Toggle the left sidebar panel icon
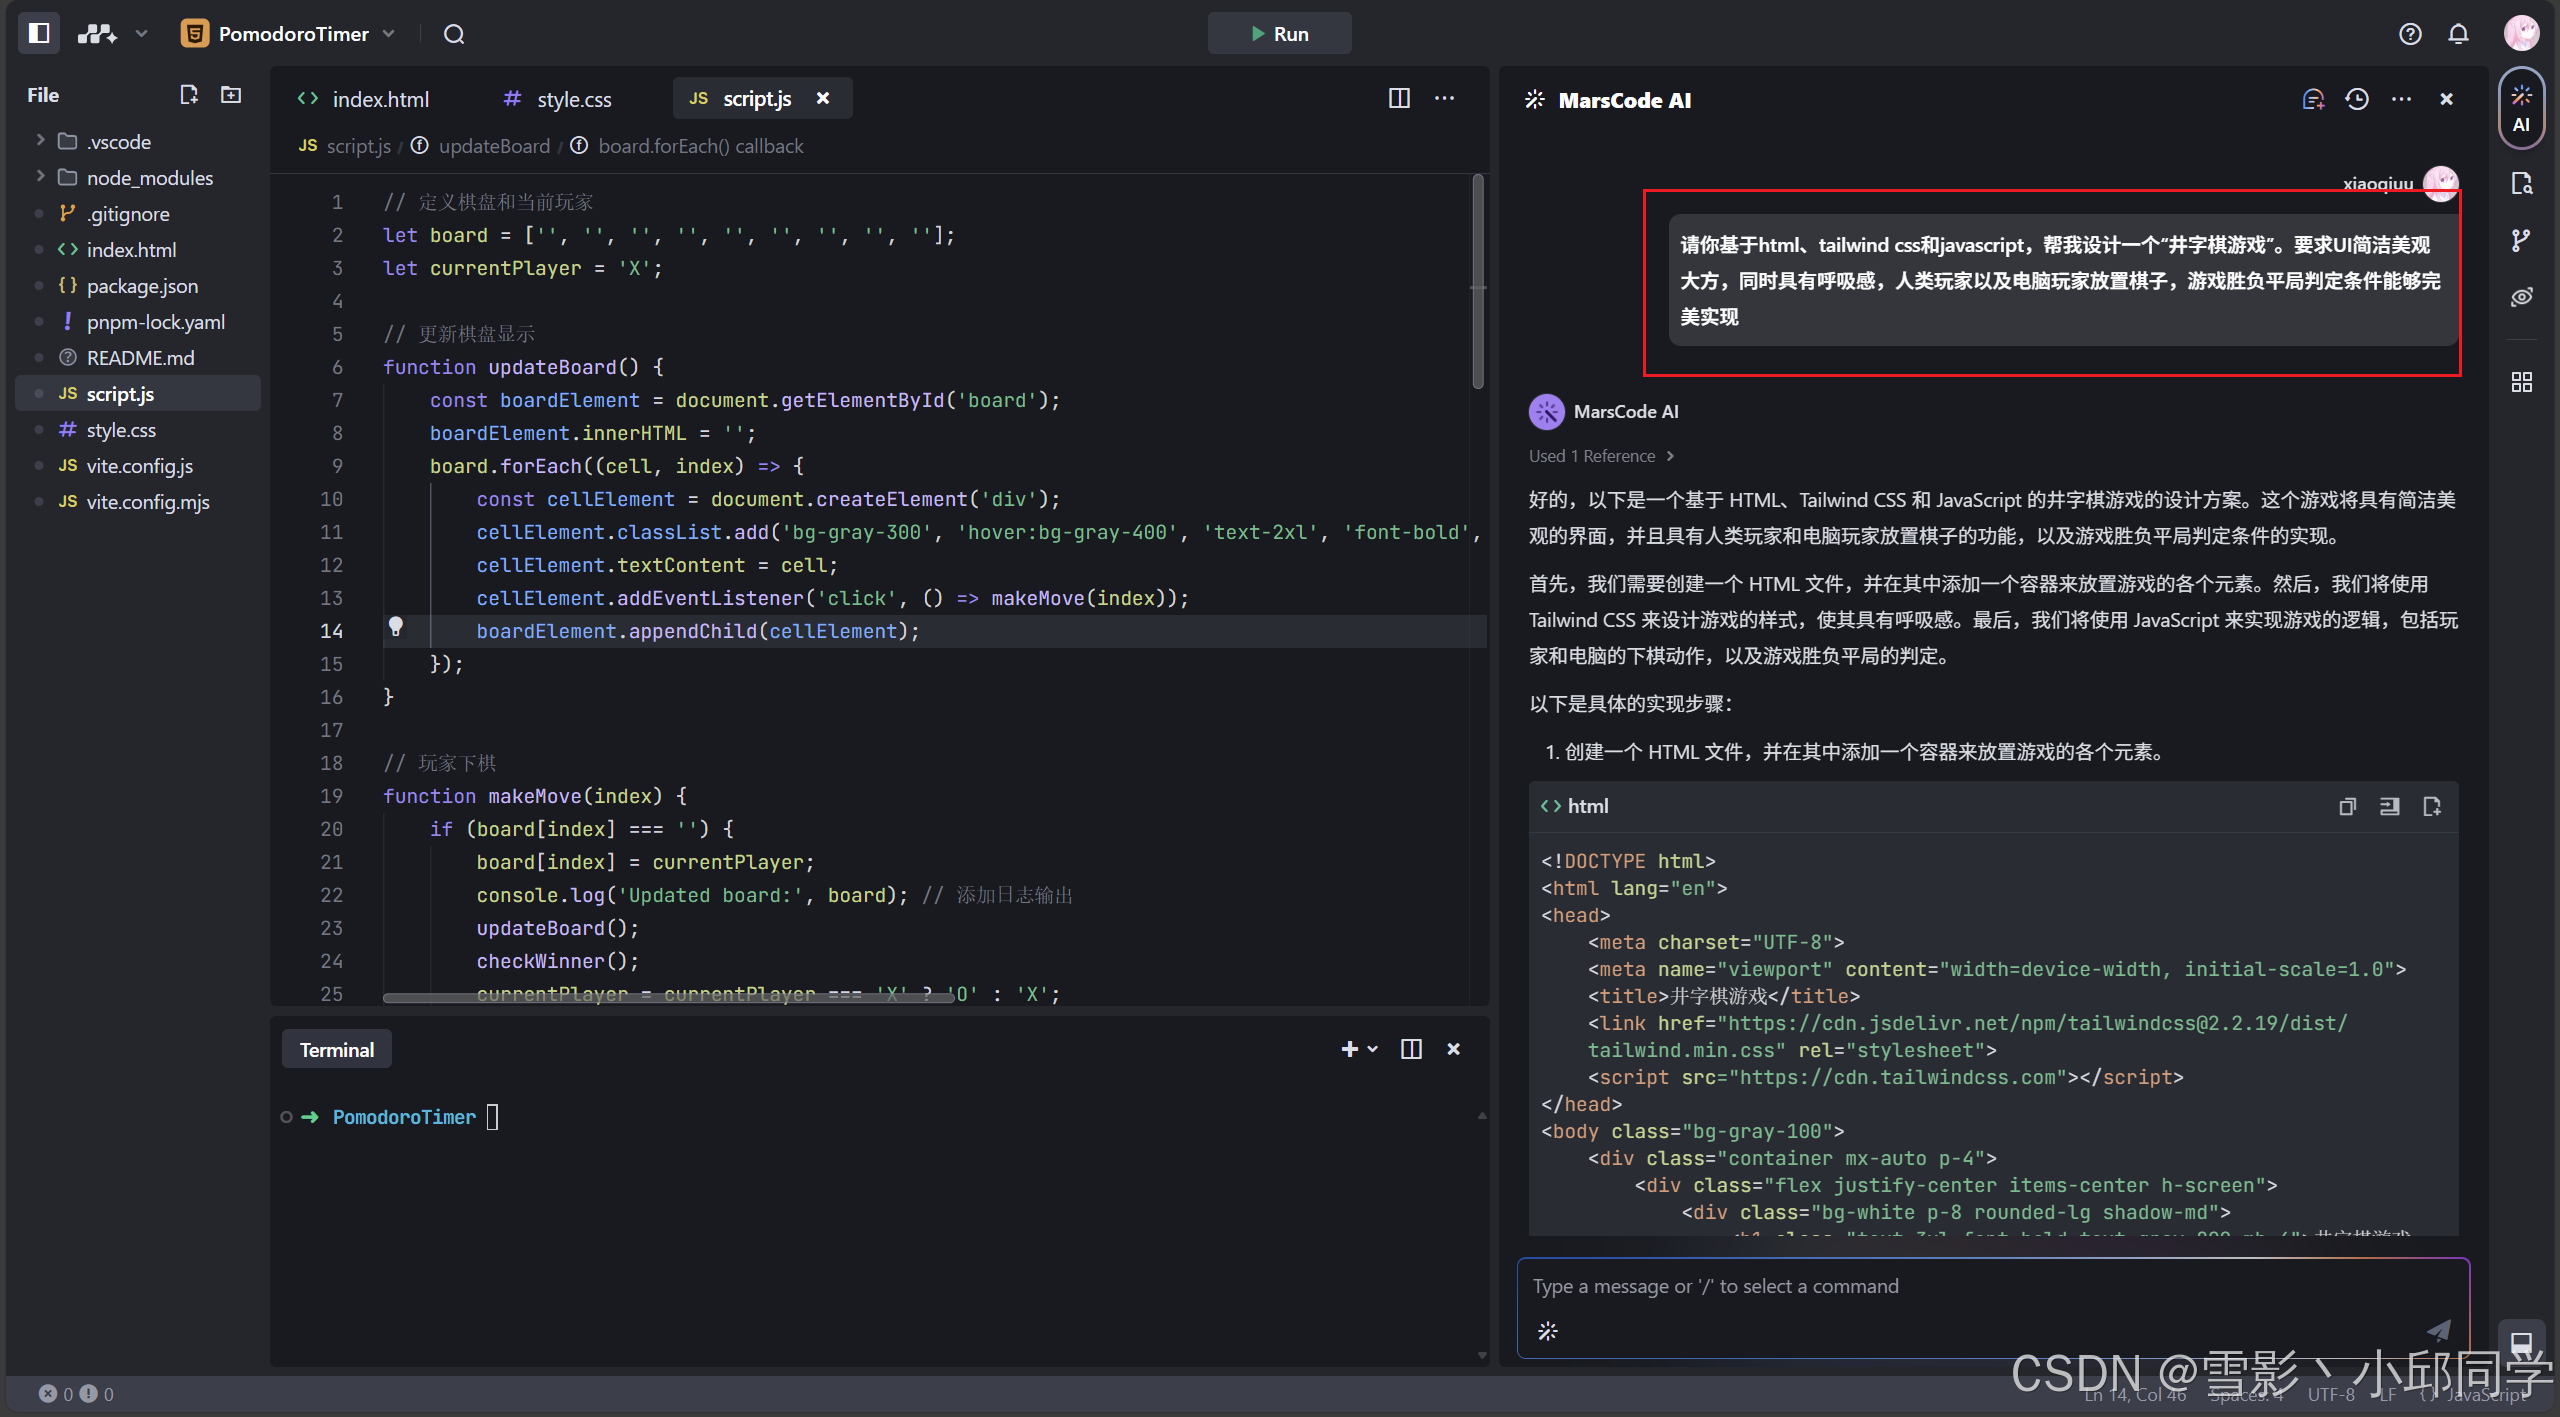2560x1417 pixels. pos(39,33)
